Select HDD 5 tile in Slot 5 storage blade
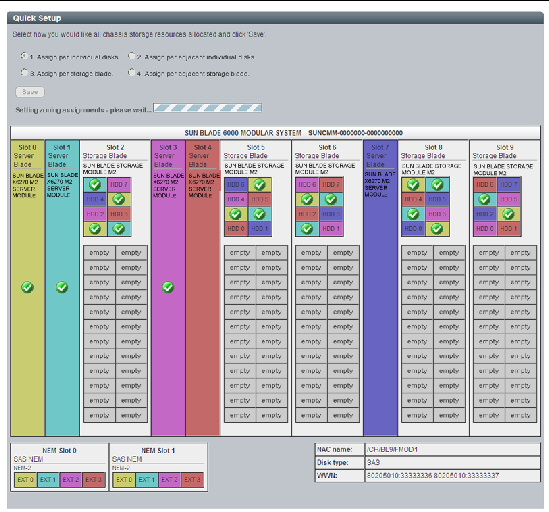Screen dimensions: 549x512 pyautogui.click(x=259, y=199)
